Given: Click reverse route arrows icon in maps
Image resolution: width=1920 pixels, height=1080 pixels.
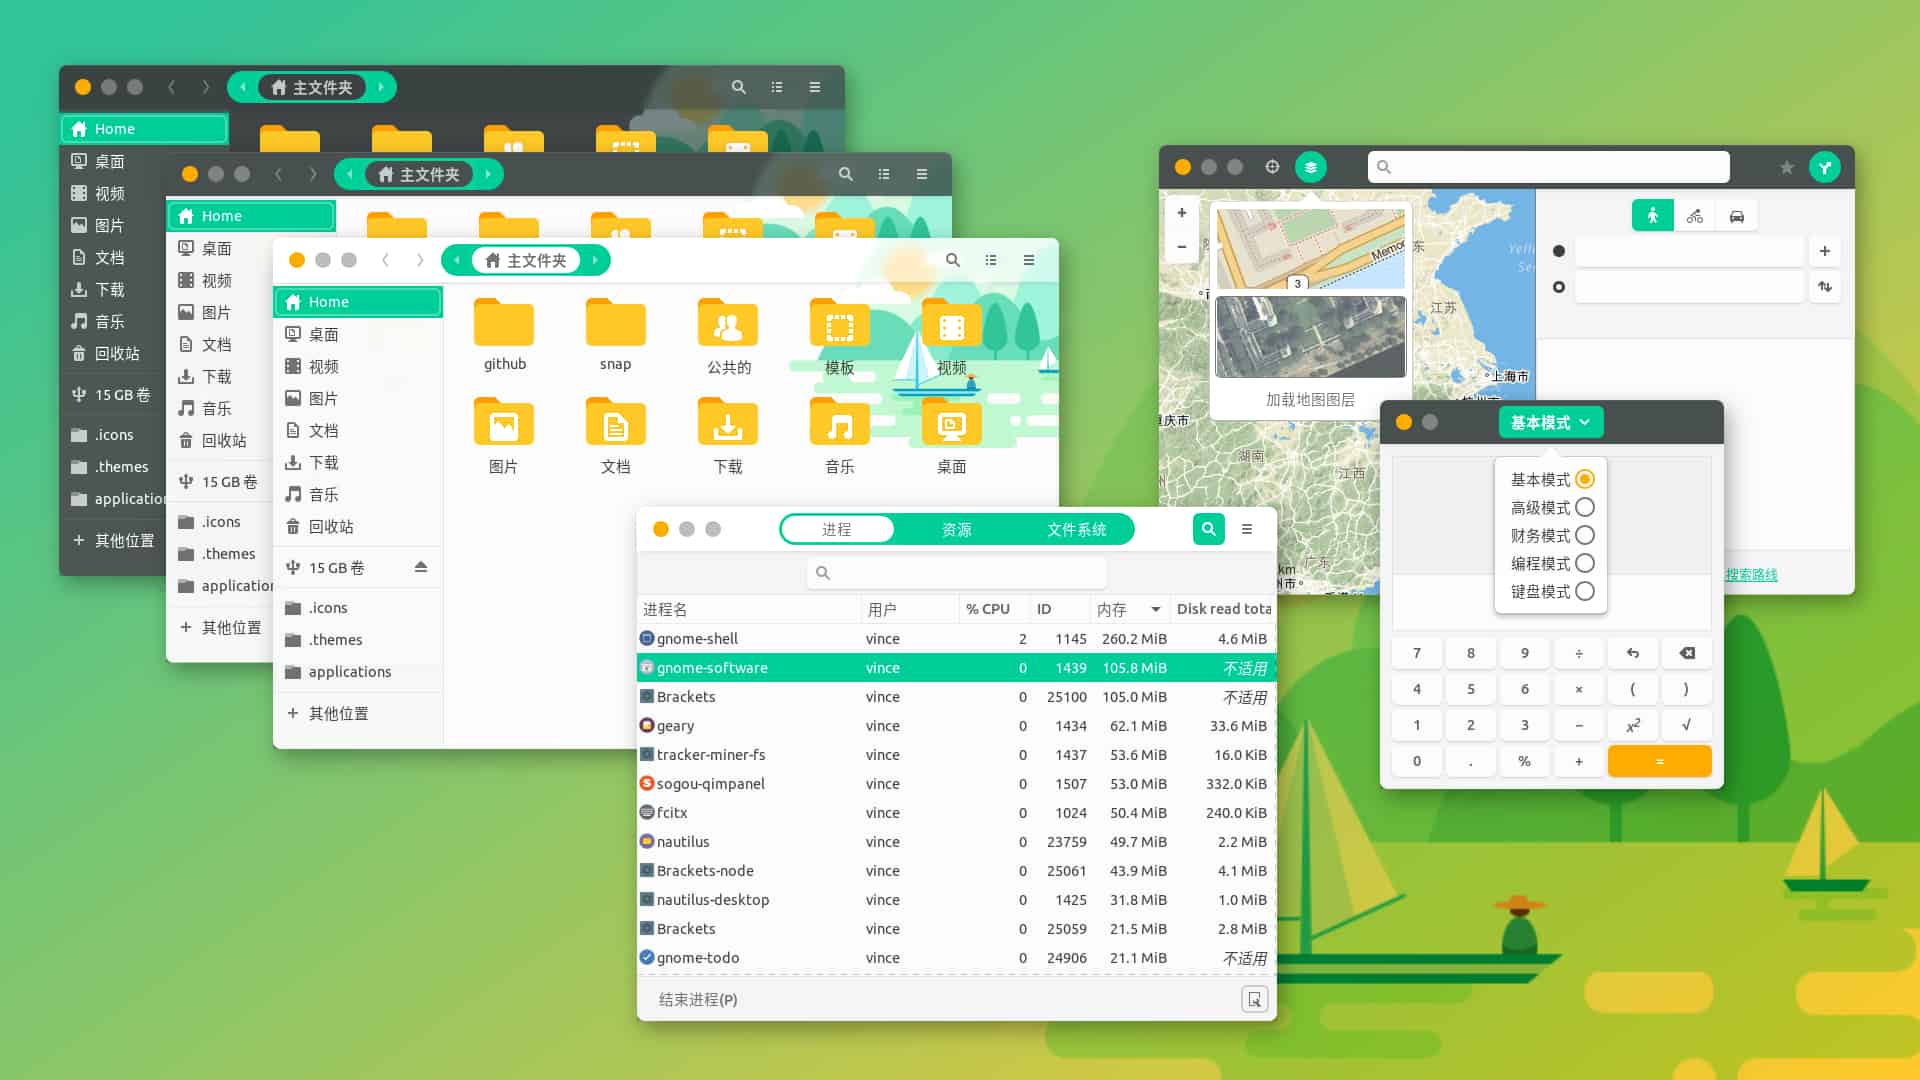Looking at the screenshot, I should pyautogui.click(x=1825, y=287).
